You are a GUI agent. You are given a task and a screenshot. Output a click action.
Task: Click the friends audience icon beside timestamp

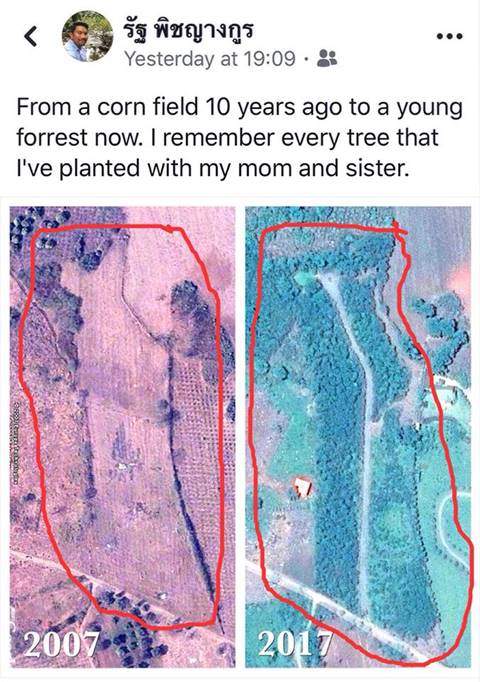[327, 58]
